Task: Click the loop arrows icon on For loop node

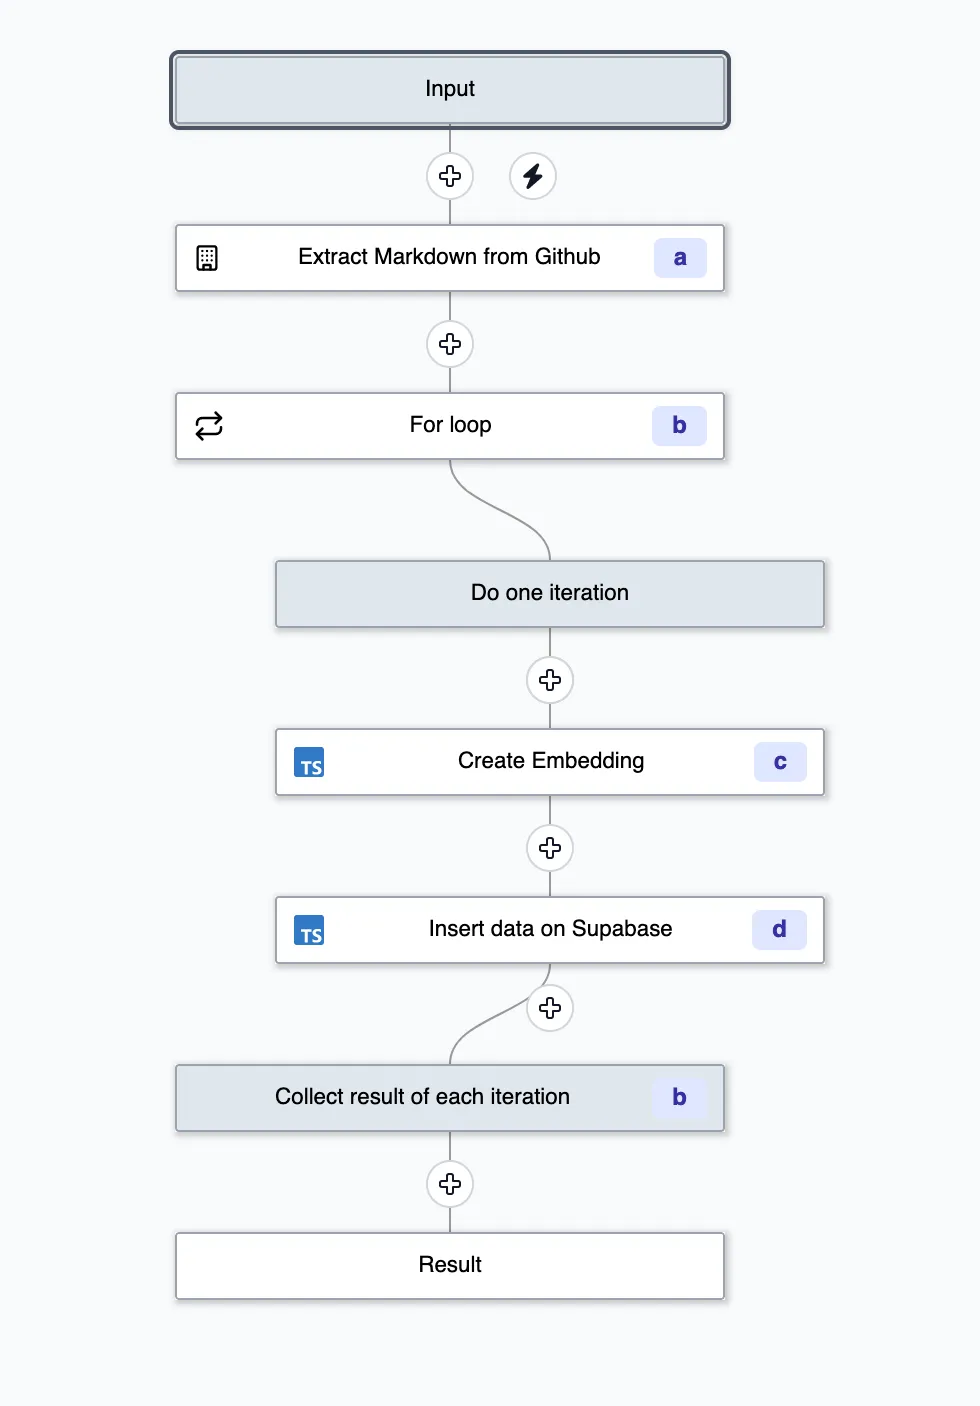Action: coord(208,425)
